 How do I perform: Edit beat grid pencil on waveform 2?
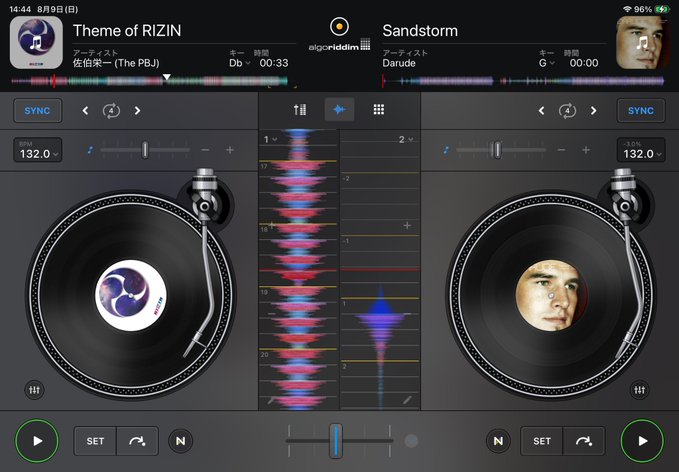(407, 401)
